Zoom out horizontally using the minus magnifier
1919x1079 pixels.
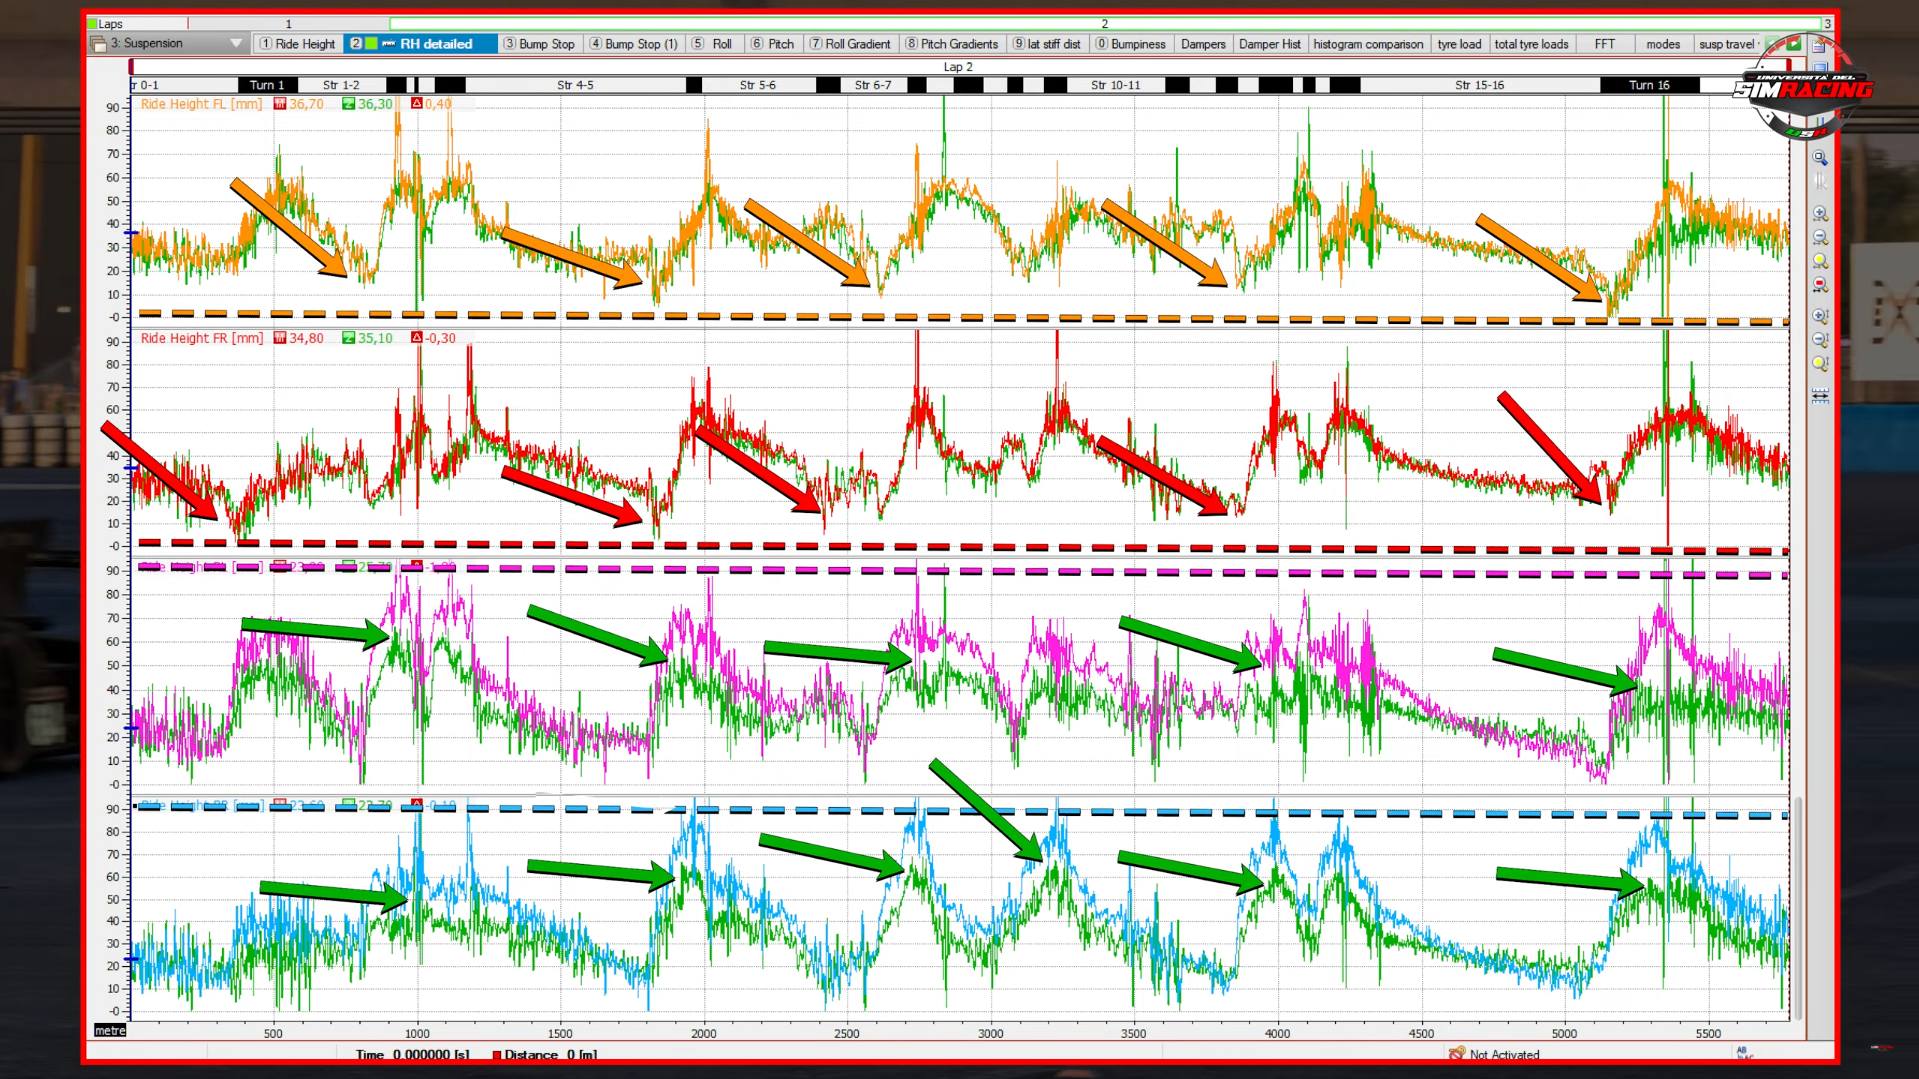[x=1820, y=238]
